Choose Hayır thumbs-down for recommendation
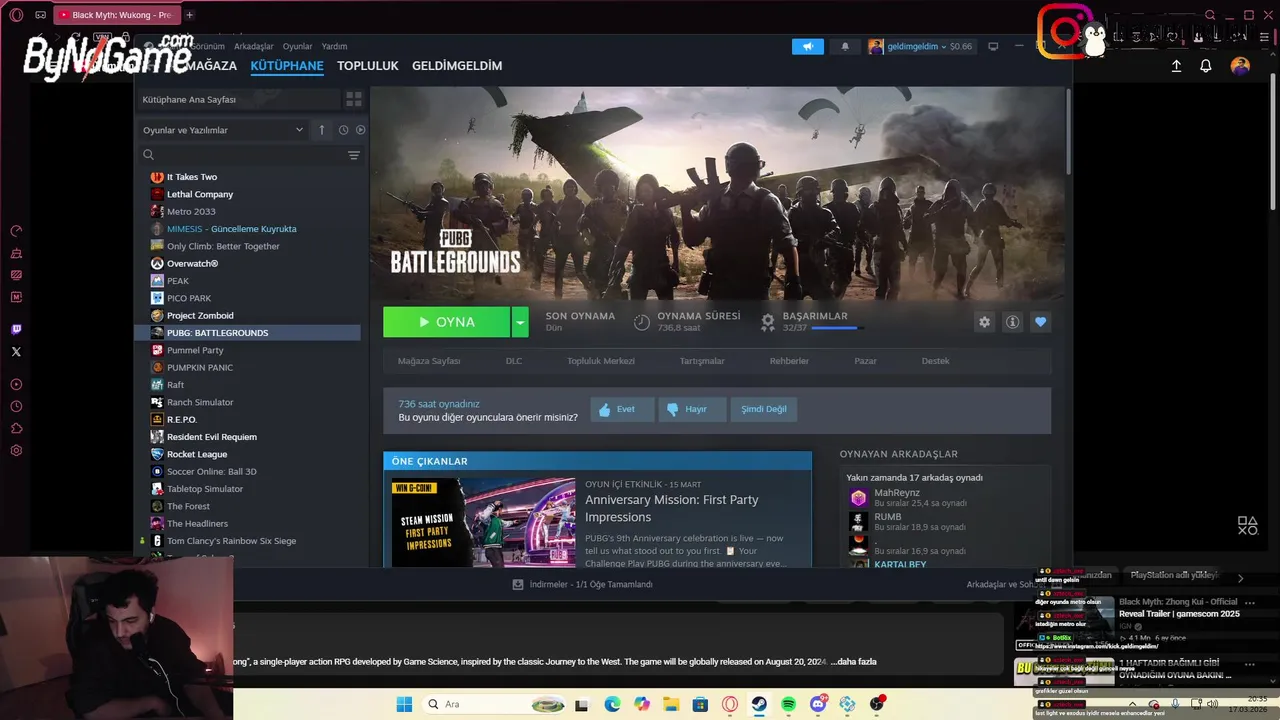This screenshot has width=1280, height=720. tap(692, 409)
